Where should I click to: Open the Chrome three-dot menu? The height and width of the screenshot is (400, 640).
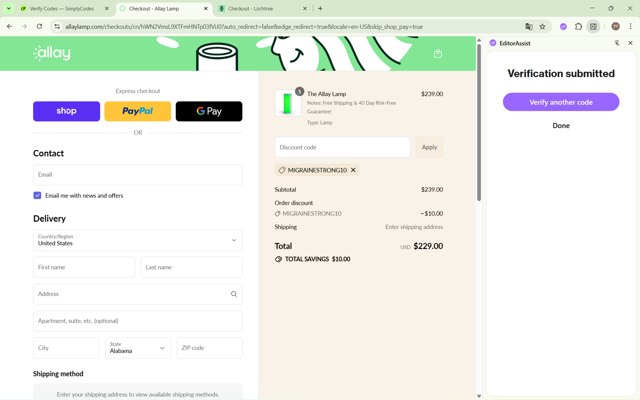point(630,27)
